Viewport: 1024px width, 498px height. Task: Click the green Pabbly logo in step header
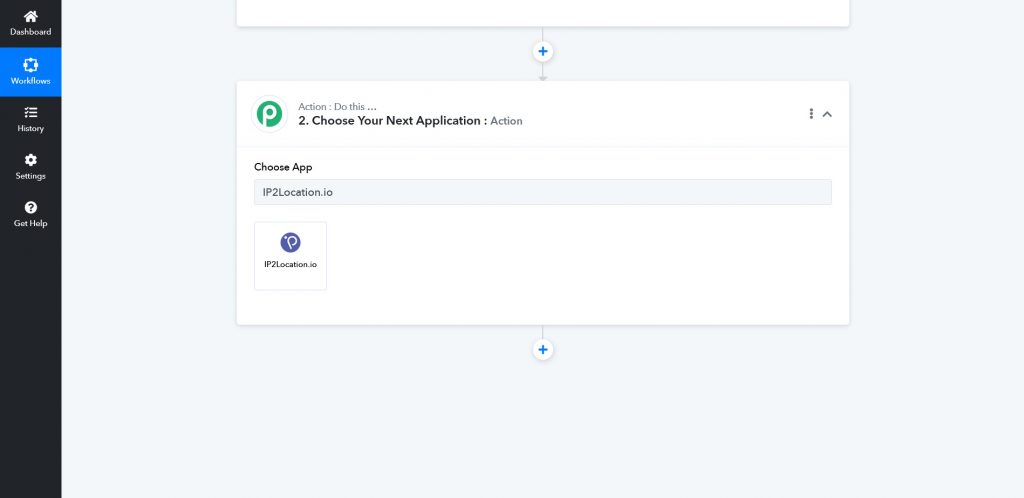pyautogui.click(x=269, y=114)
